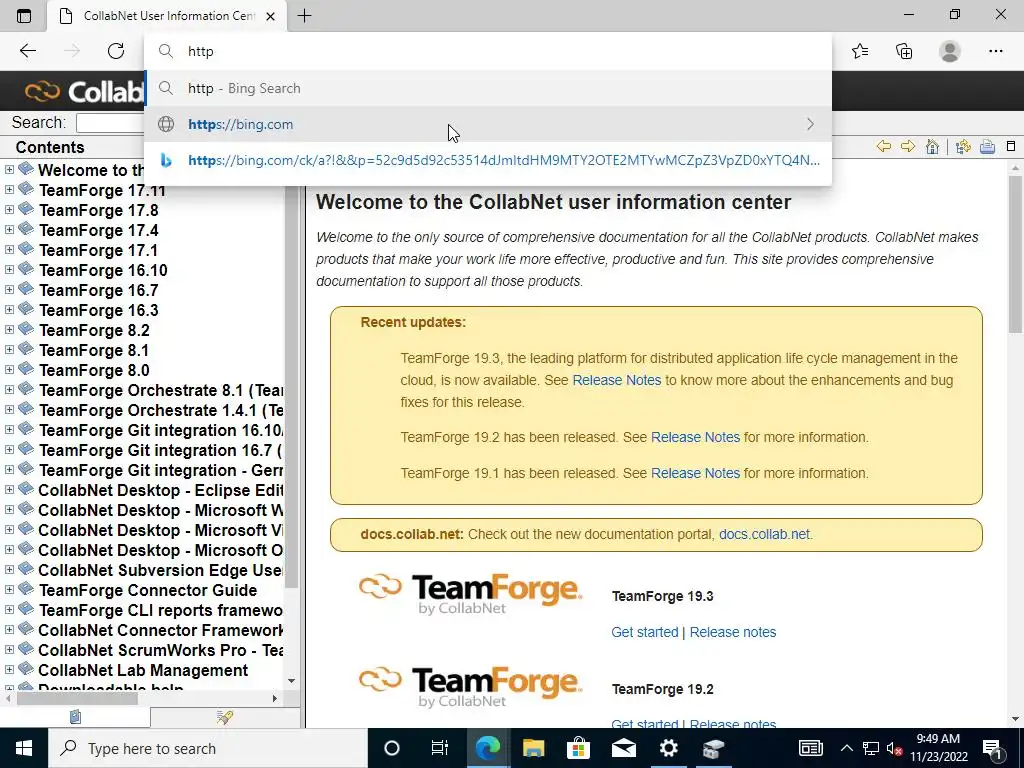The width and height of the screenshot is (1024, 768).
Task: Open the notification center icon
Action: pyautogui.click(x=993, y=748)
